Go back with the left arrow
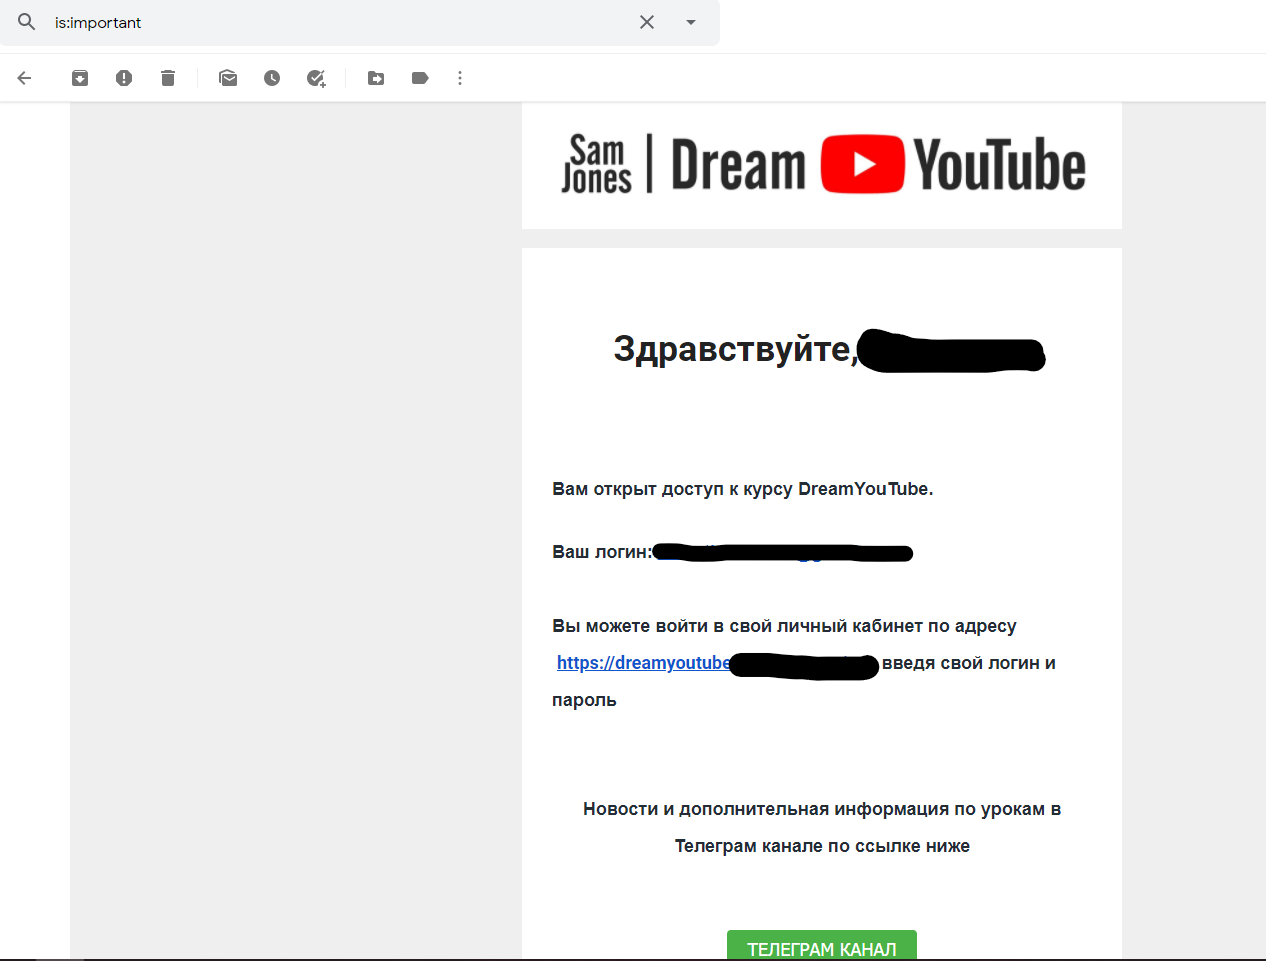 (25, 78)
